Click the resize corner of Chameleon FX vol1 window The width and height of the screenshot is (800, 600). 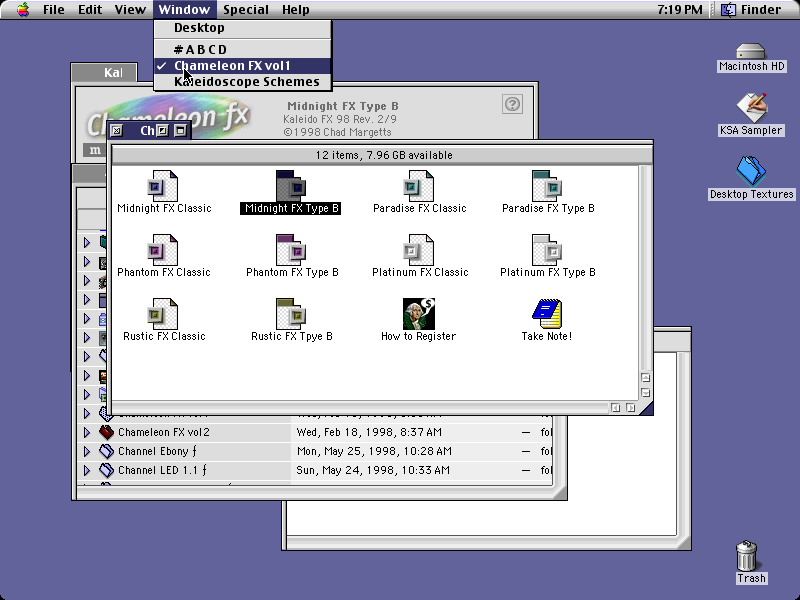(645, 408)
